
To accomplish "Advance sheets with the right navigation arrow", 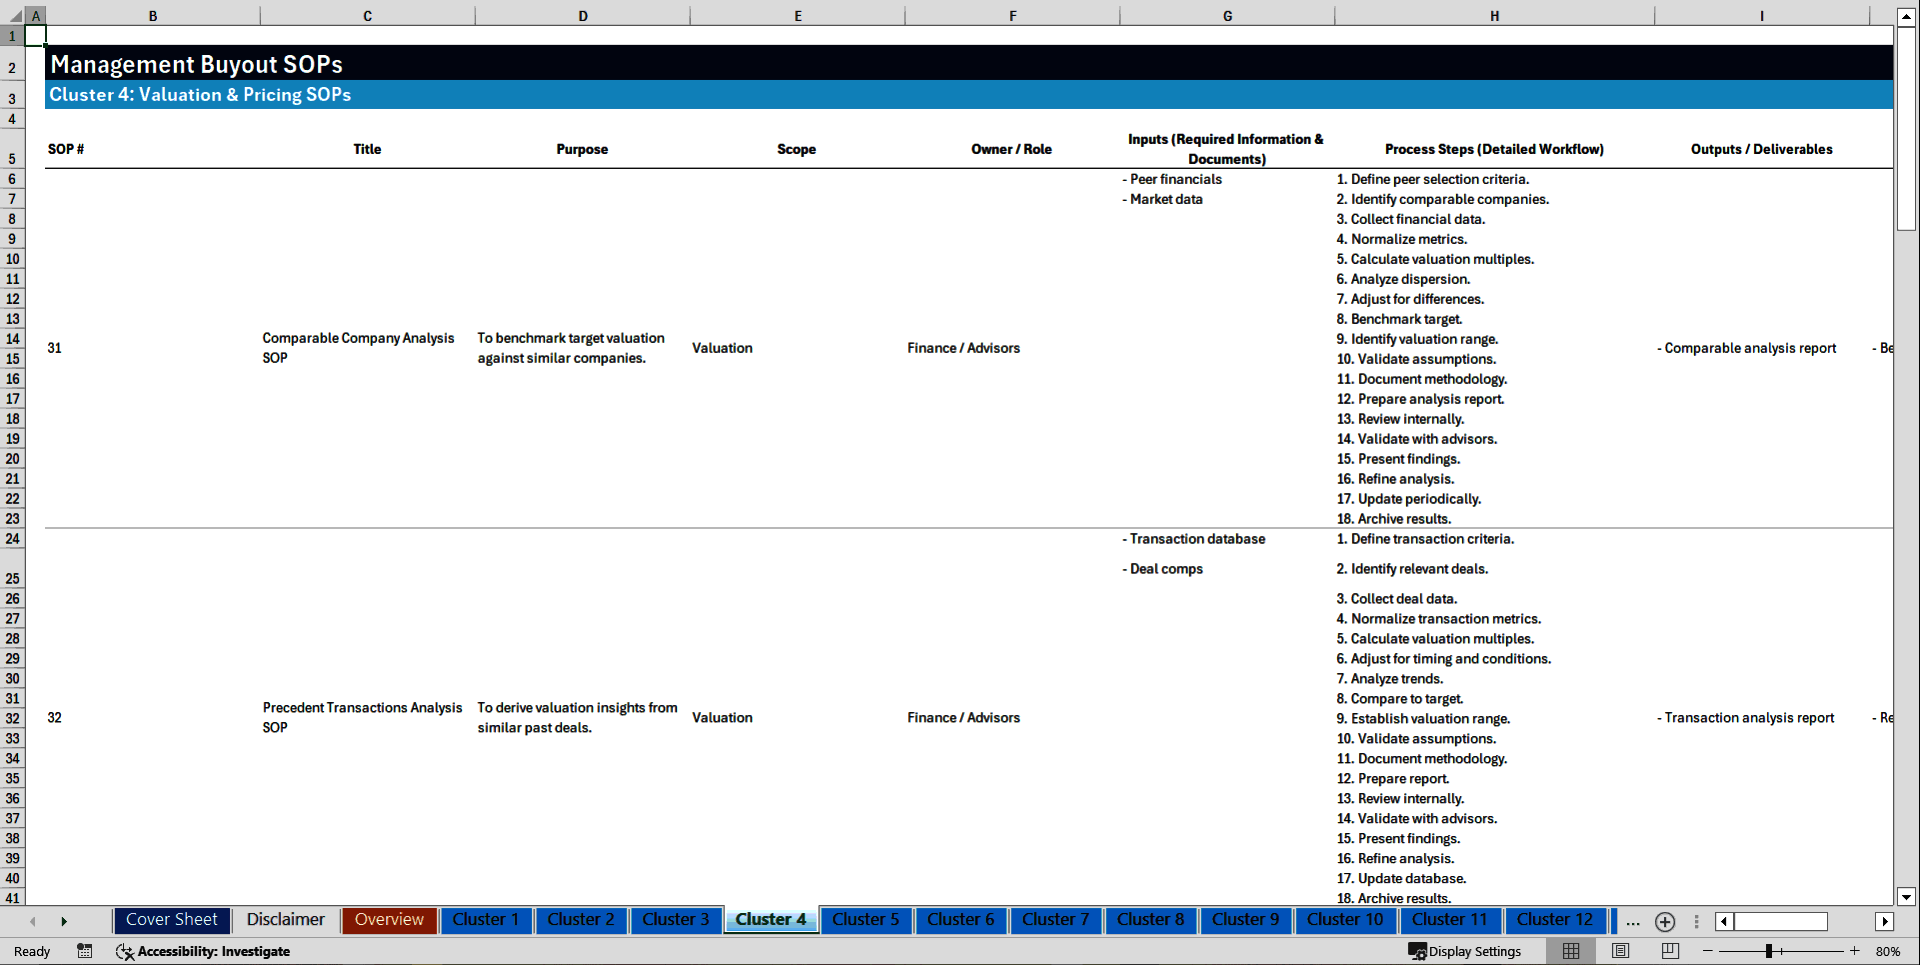I will point(65,921).
